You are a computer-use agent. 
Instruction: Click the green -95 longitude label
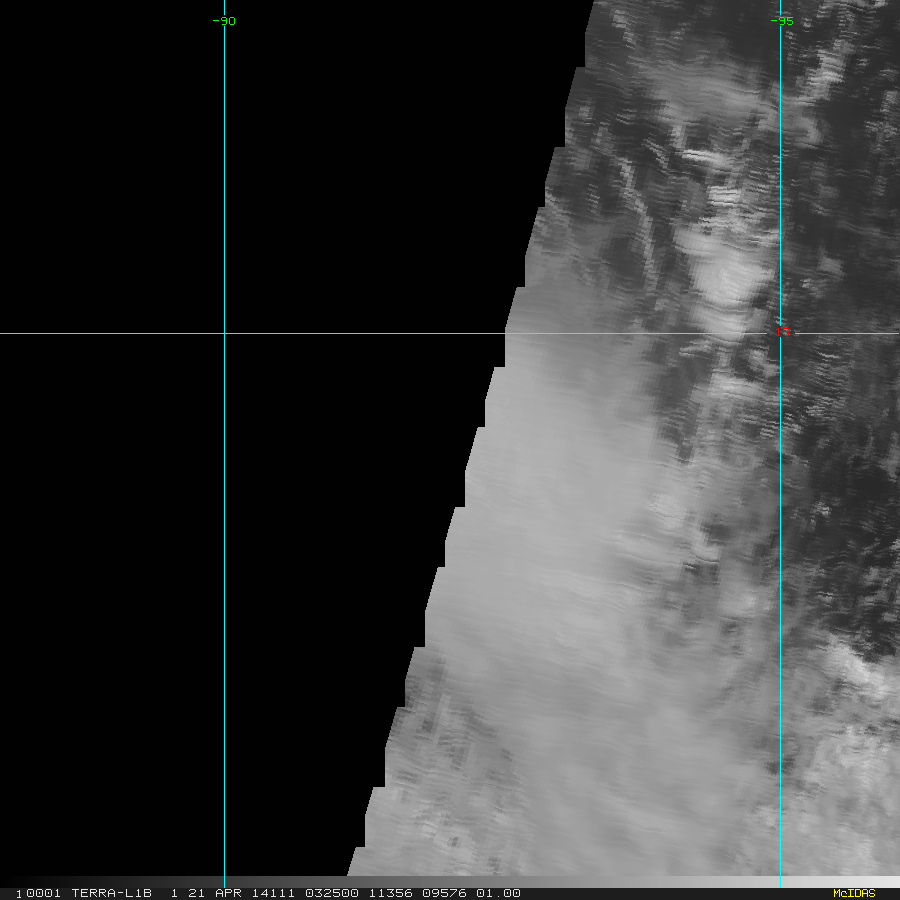pos(782,21)
